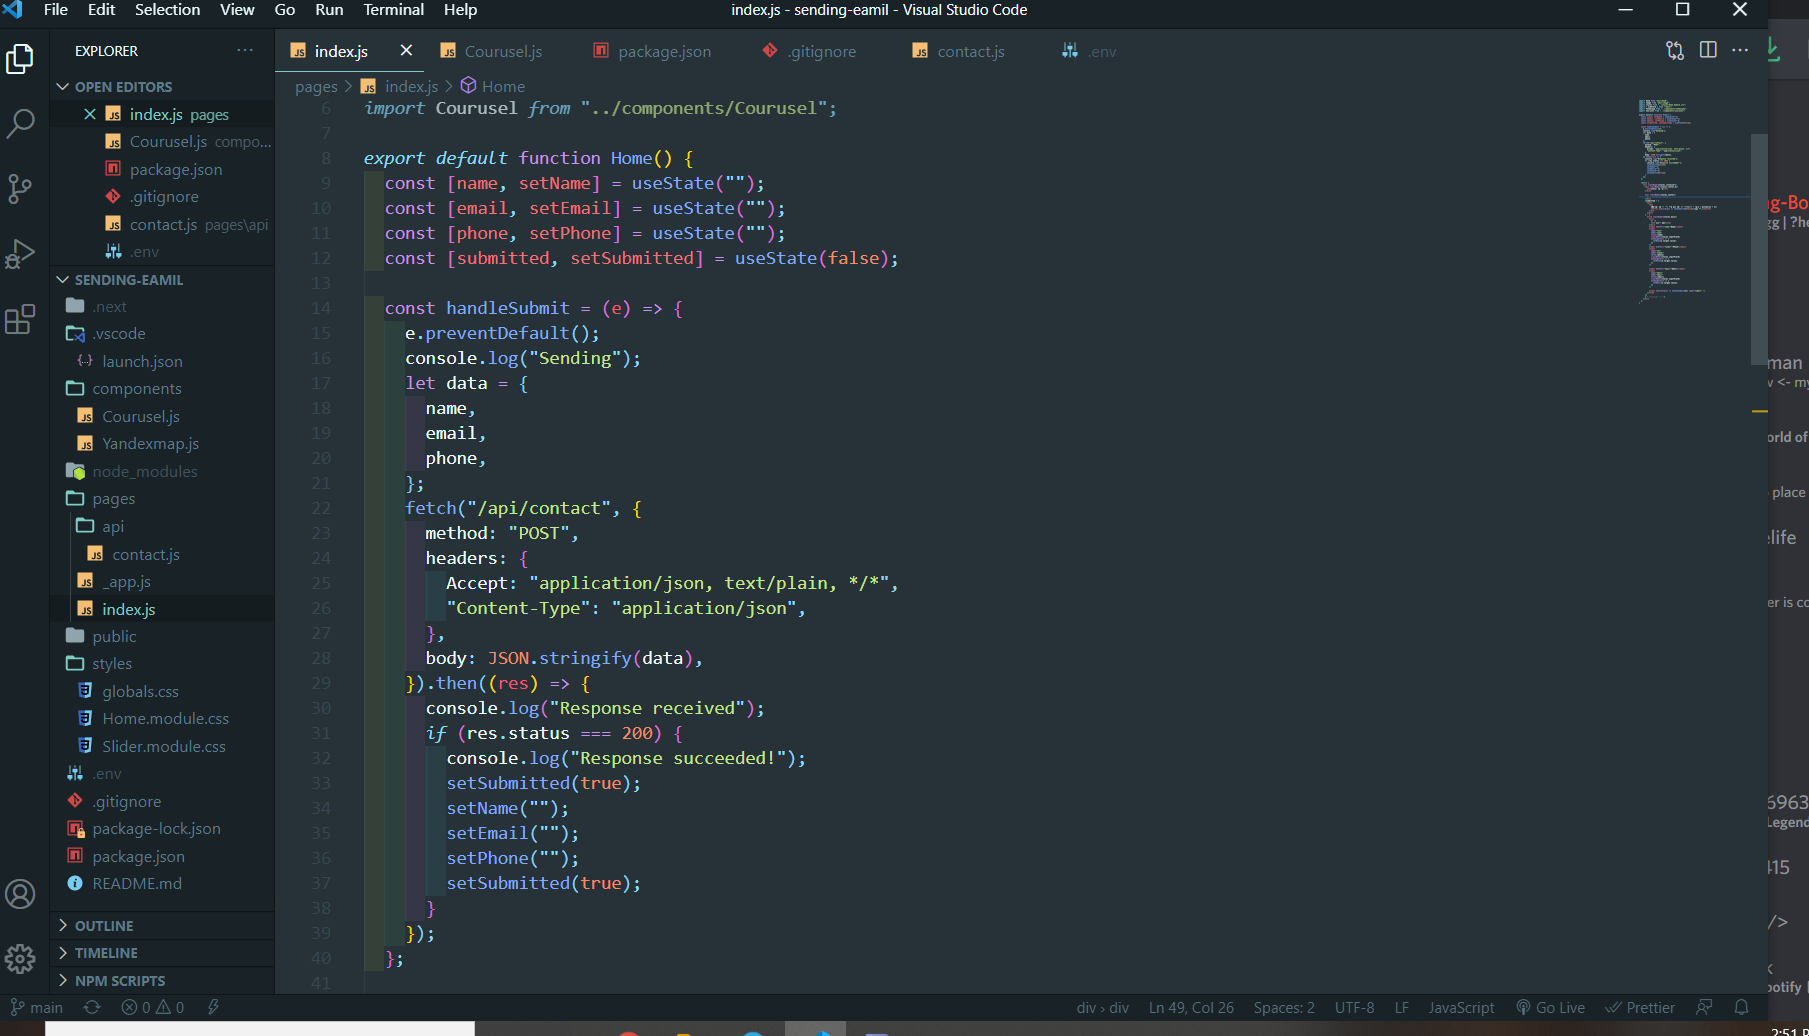
Task: Expand the Timeline section
Action: [x=162, y=953]
